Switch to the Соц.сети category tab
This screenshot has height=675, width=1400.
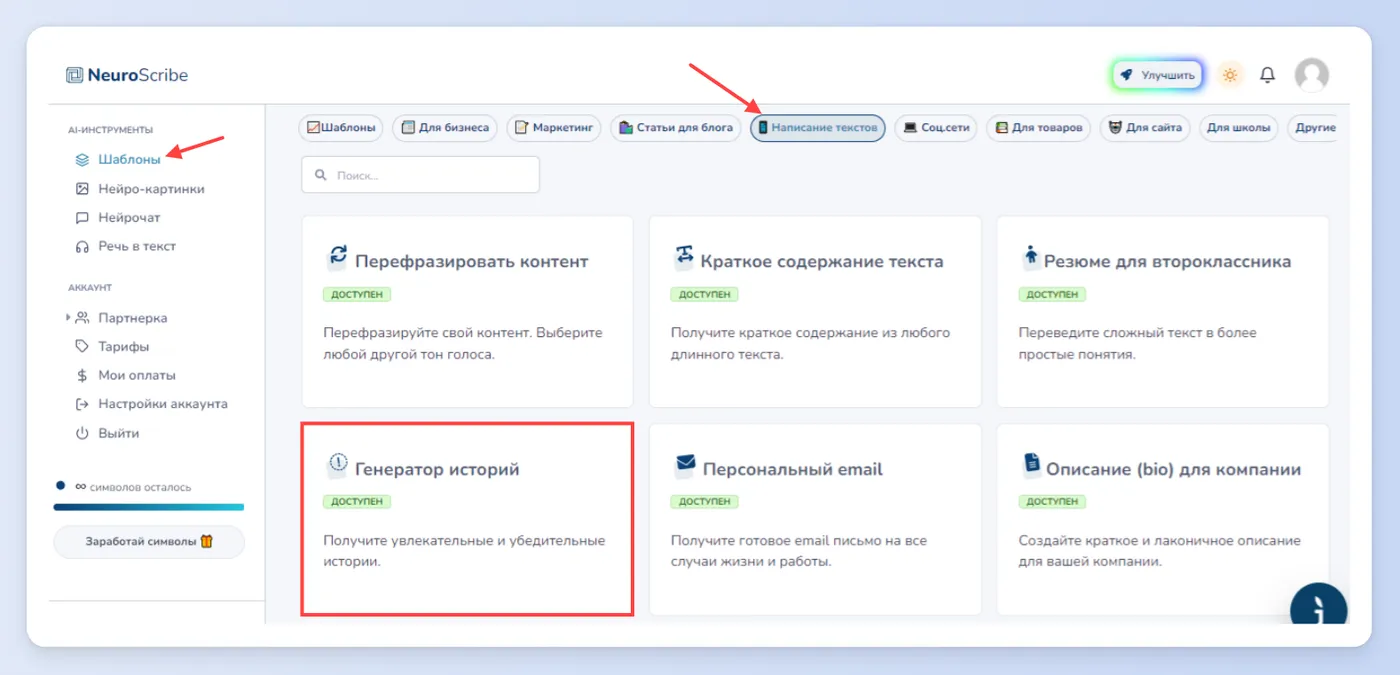coord(935,128)
